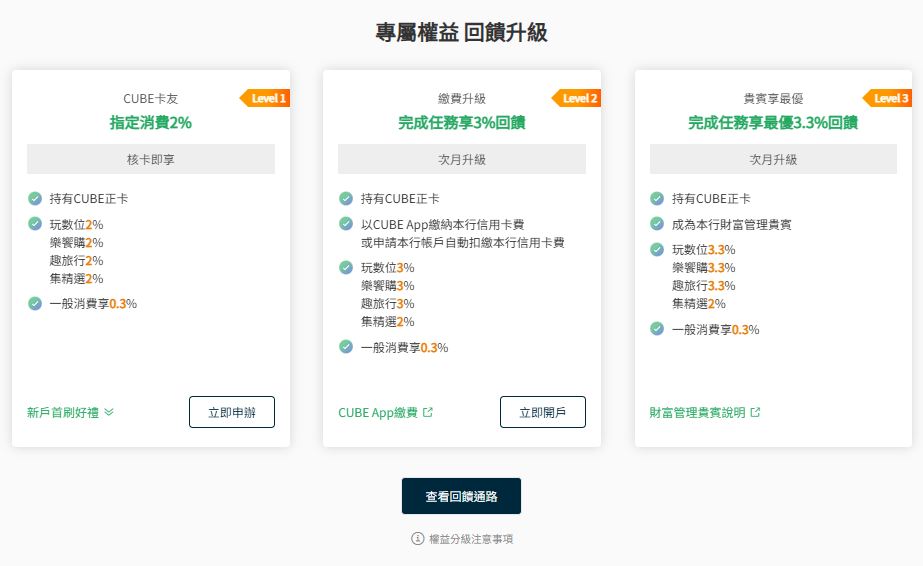Click 次月升級 bar in 貴賓享最優 card
This screenshot has width=923, height=566.
773,159
